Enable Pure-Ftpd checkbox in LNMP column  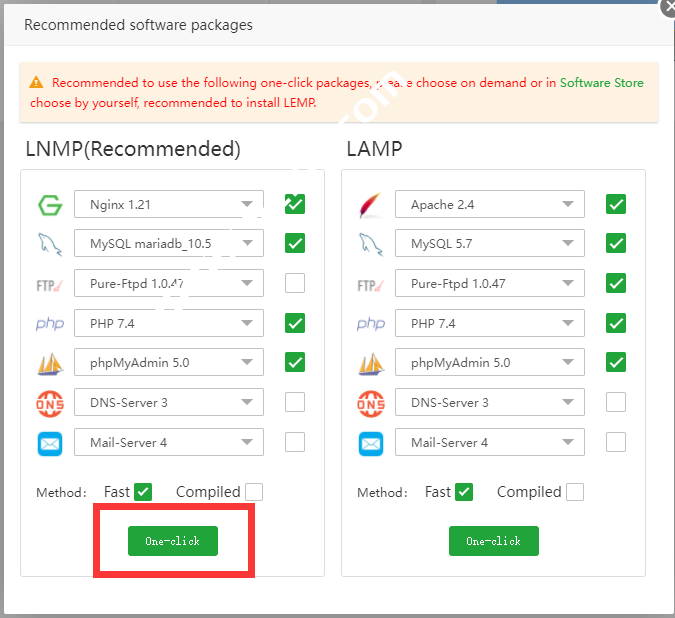click(295, 283)
